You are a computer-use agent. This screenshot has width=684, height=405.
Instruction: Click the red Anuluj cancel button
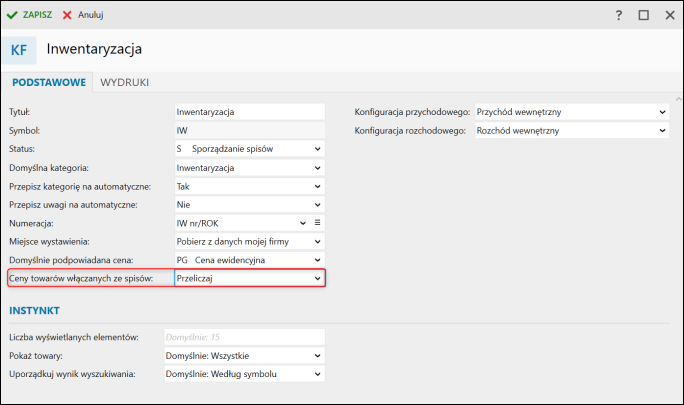click(x=83, y=15)
